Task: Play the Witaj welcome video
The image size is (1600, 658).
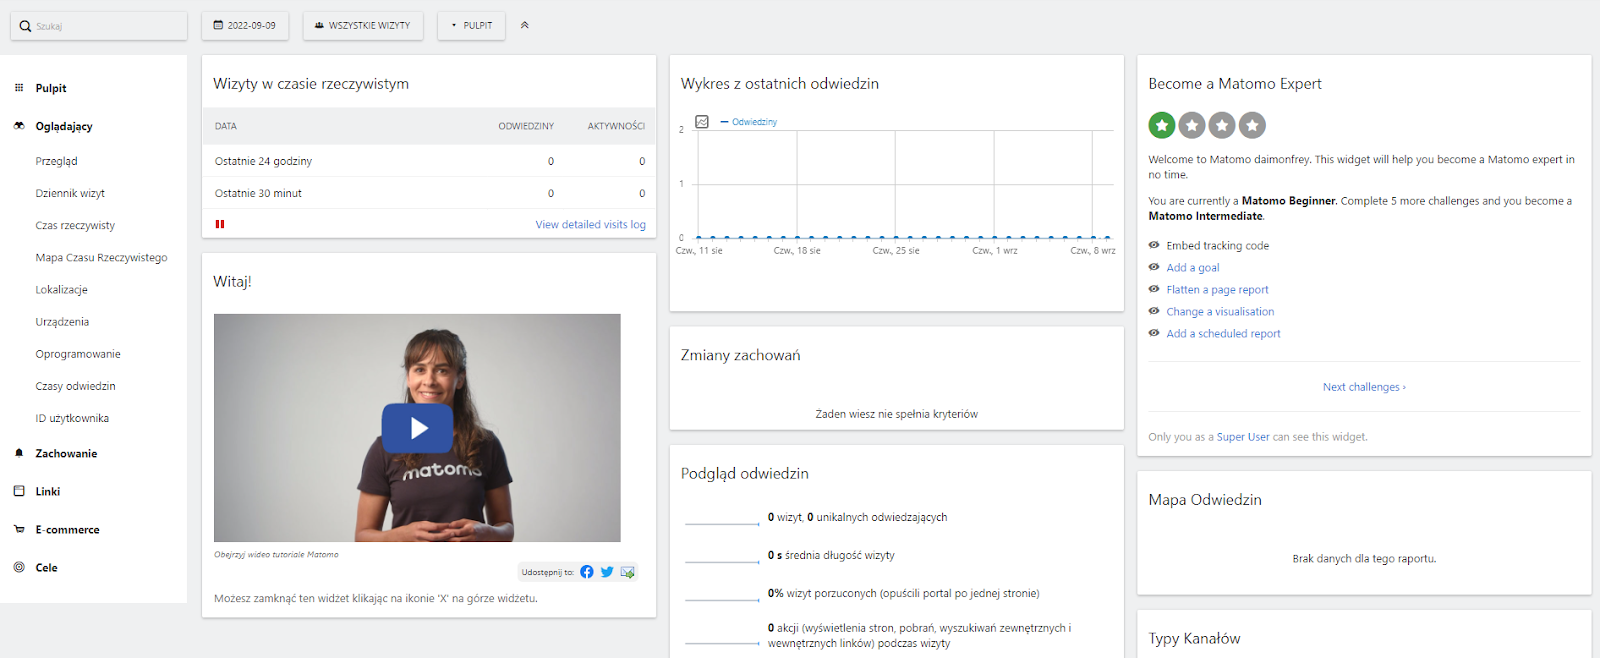Action: [x=417, y=428]
